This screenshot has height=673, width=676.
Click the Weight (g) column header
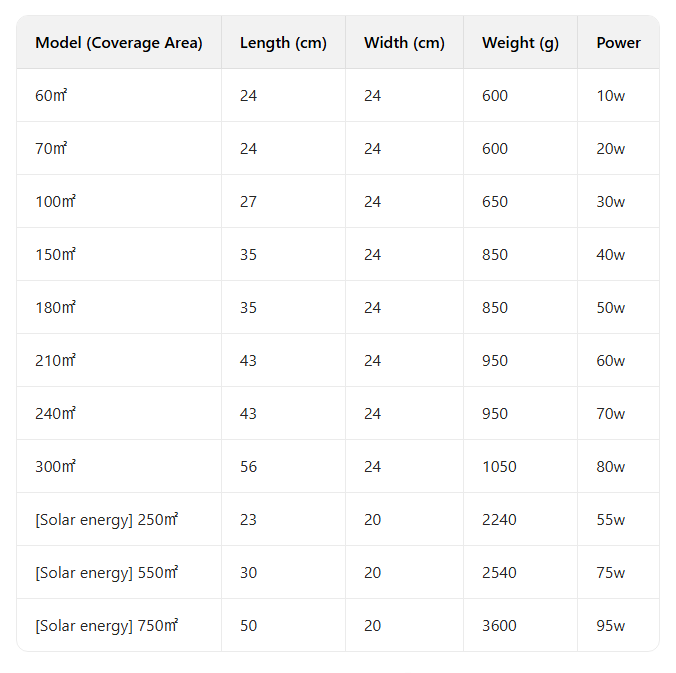click(520, 43)
